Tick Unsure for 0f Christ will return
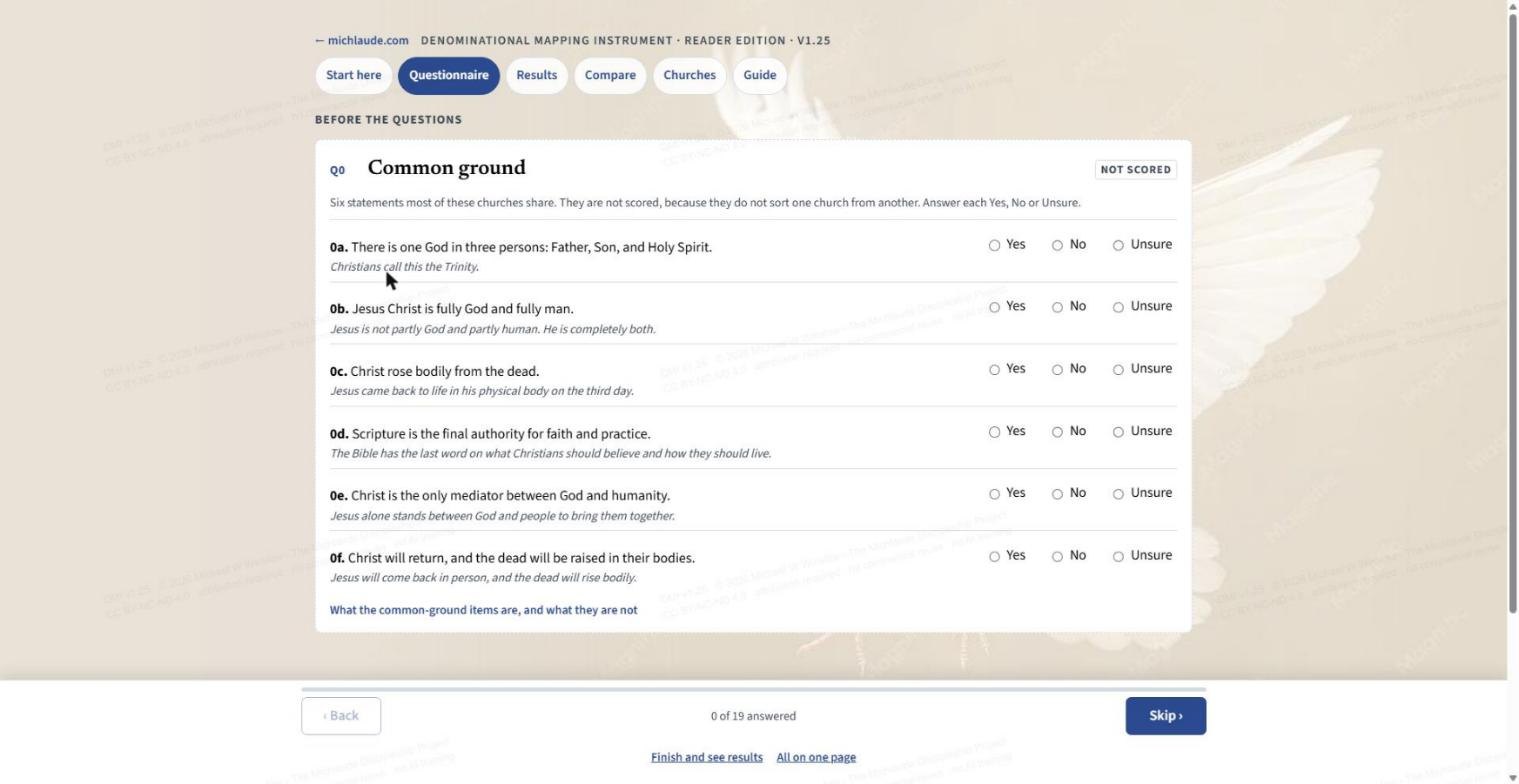This screenshot has width=1519, height=784. tap(1118, 556)
